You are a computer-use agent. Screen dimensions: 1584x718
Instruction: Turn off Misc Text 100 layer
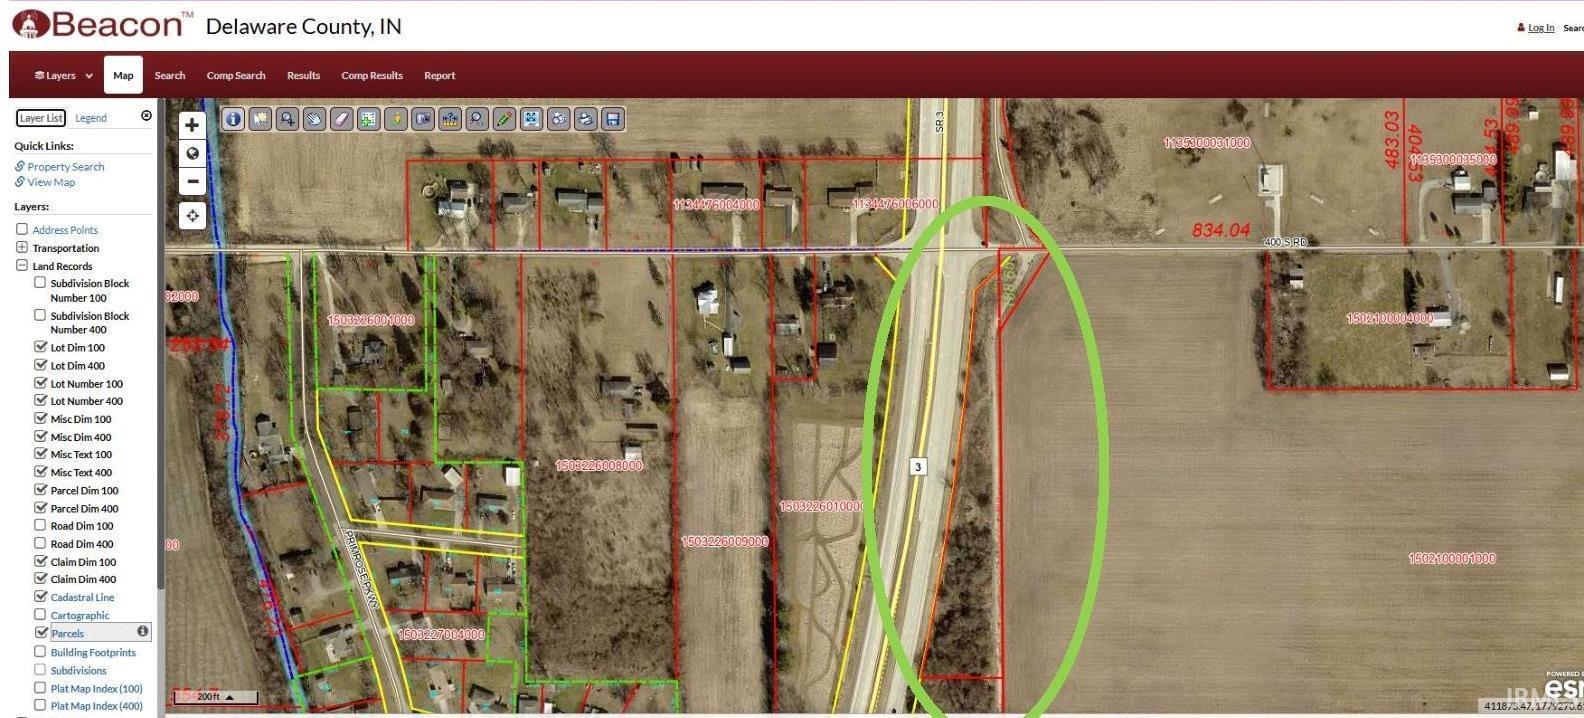coord(40,454)
